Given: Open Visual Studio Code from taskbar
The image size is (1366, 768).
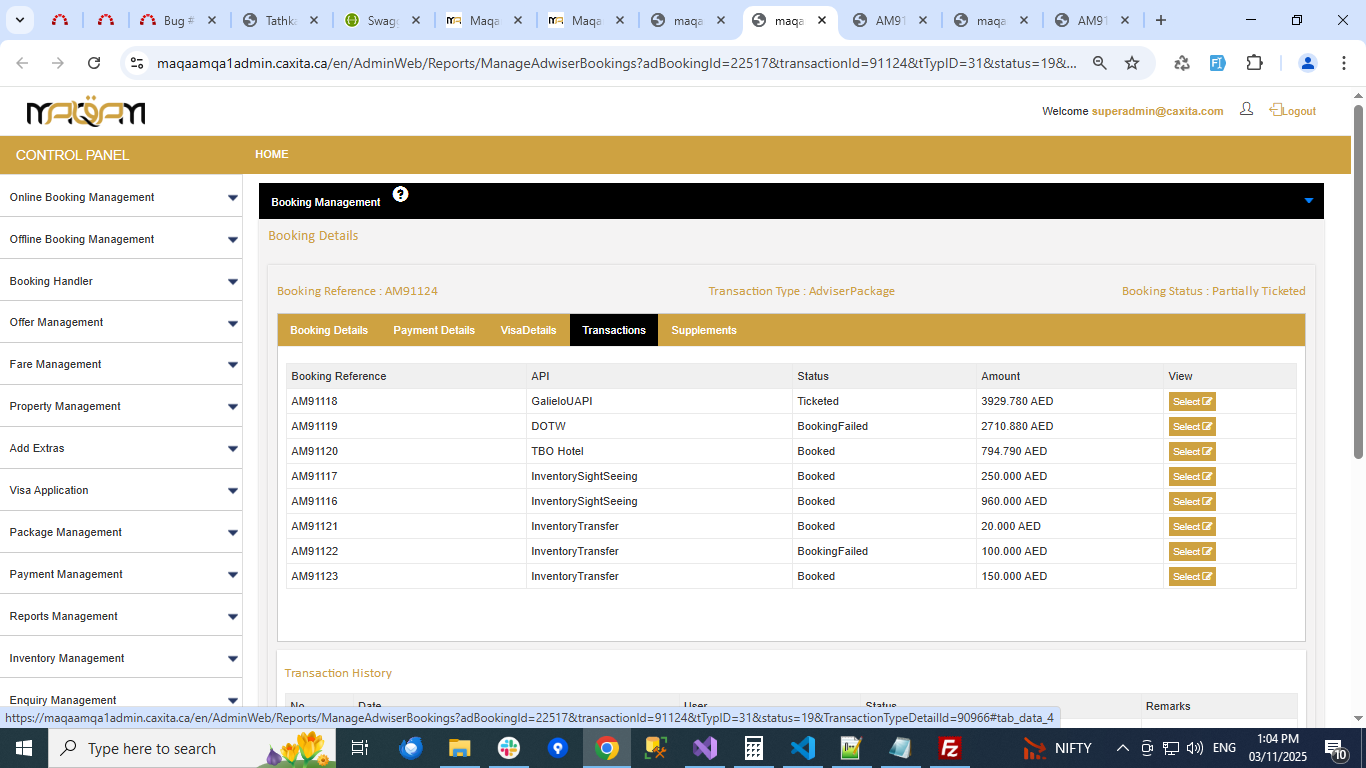Looking at the screenshot, I should (x=802, y=748).
